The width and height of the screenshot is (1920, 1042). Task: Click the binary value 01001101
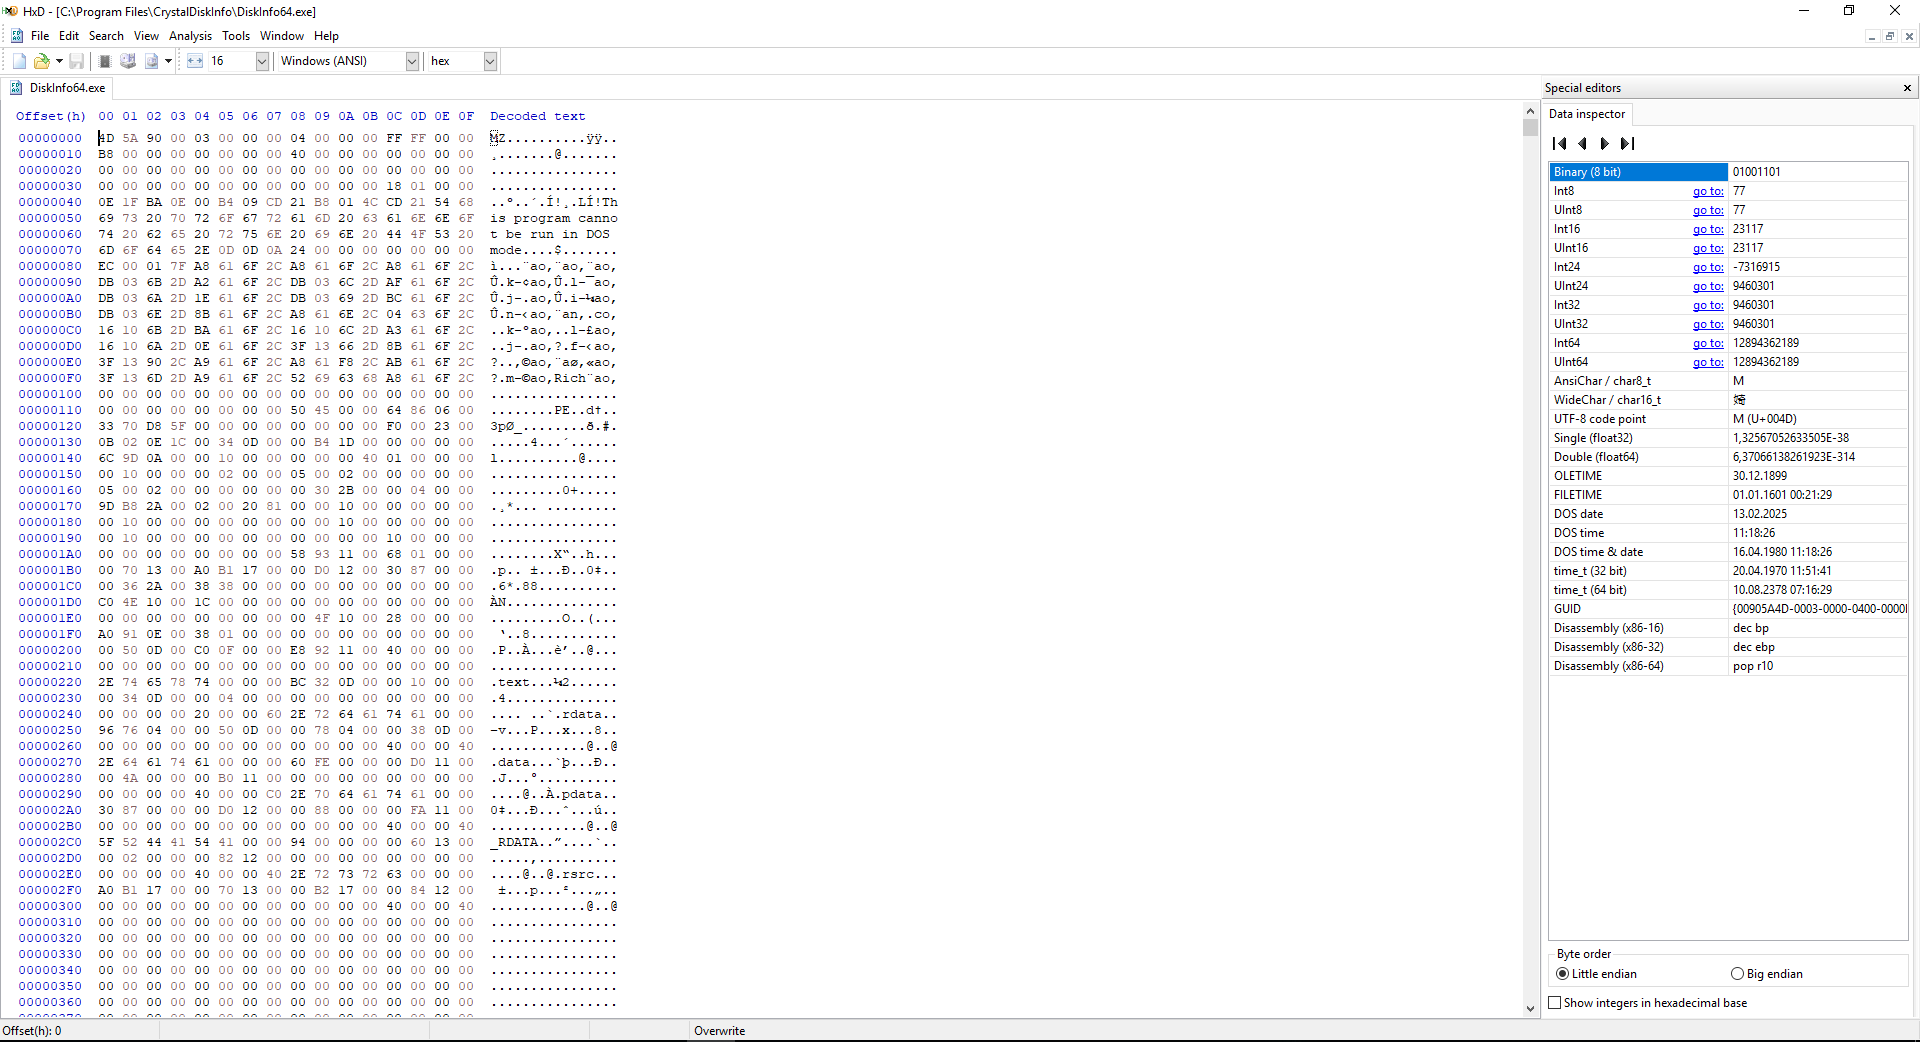(x=1756, y=172)
